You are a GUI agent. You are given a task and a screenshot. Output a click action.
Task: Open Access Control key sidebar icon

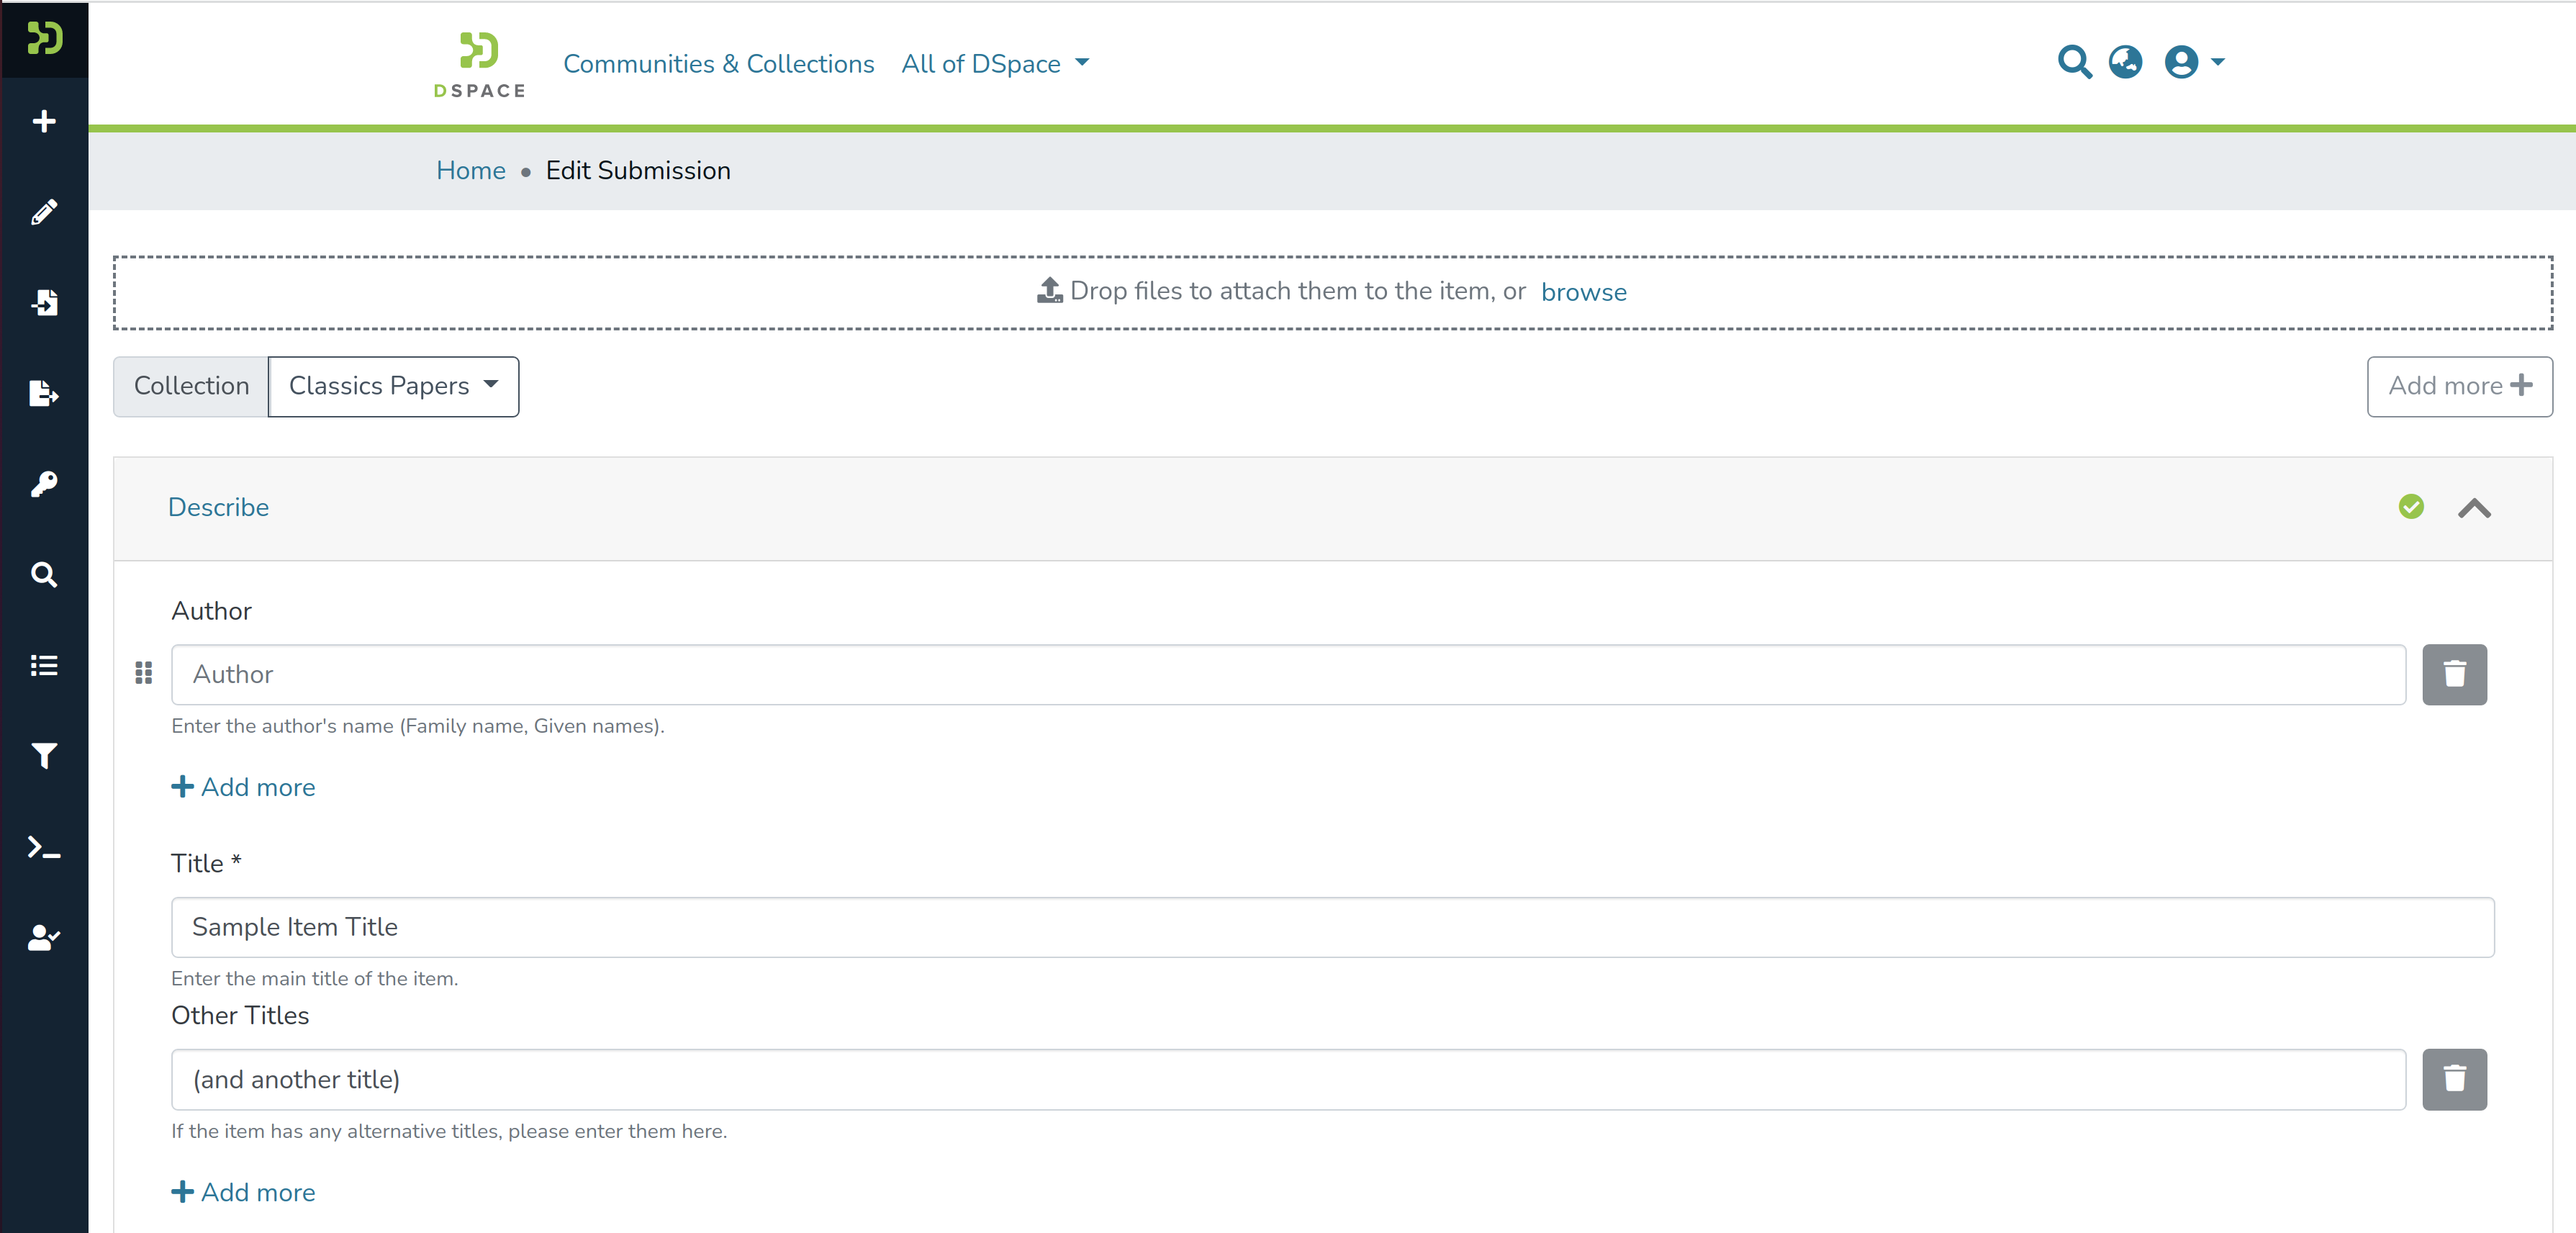click(x=44, y=484)
